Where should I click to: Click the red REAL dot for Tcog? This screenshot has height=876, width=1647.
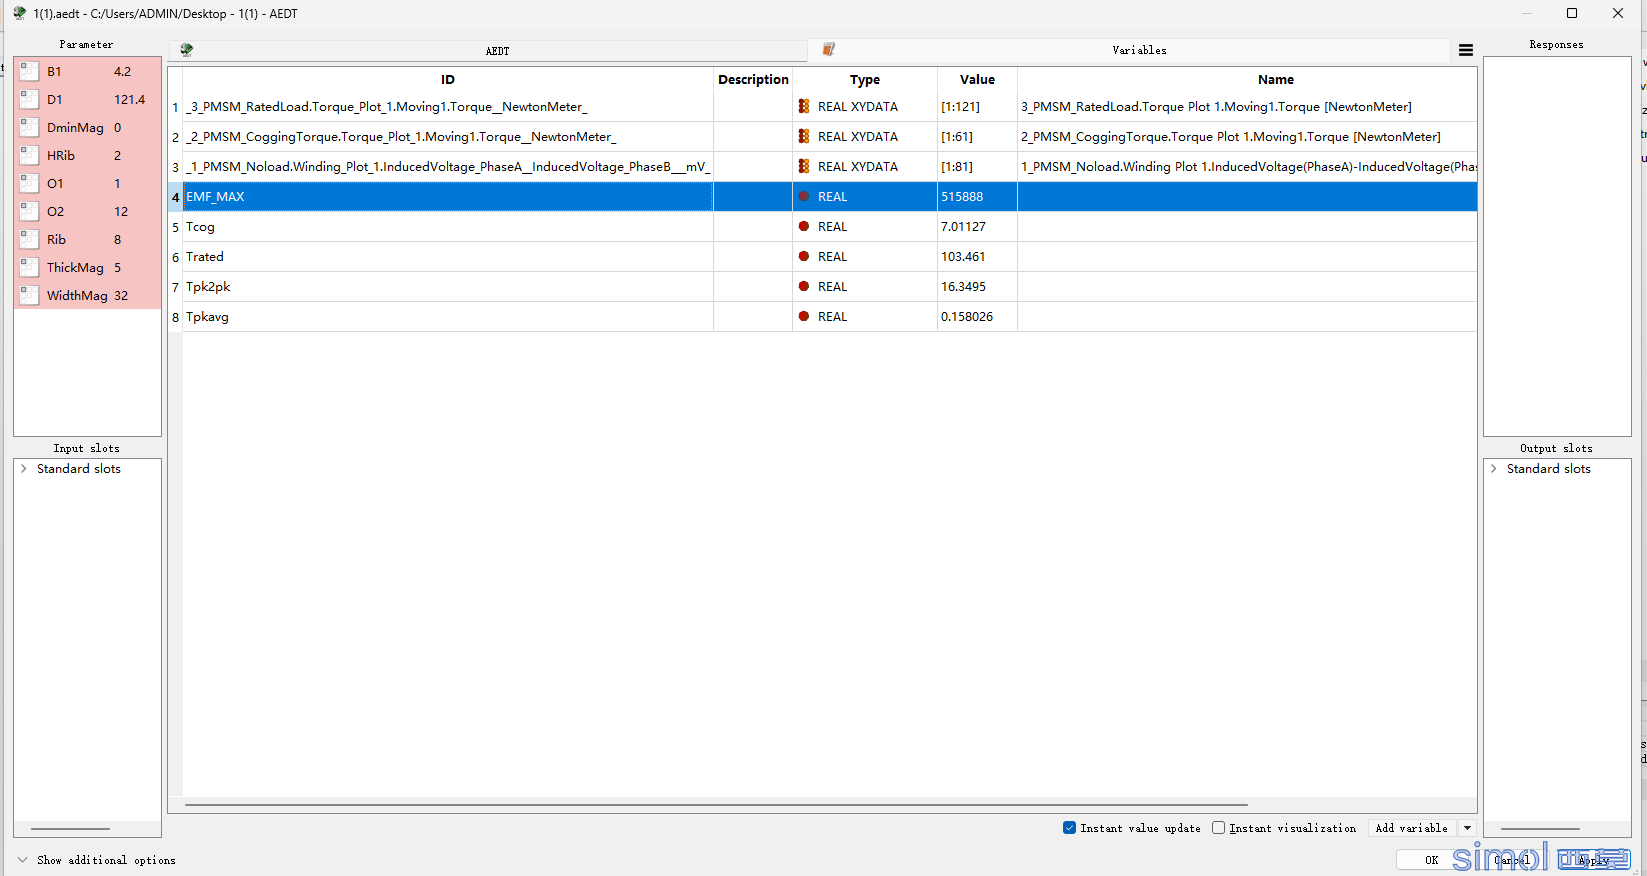pos(804,226)
